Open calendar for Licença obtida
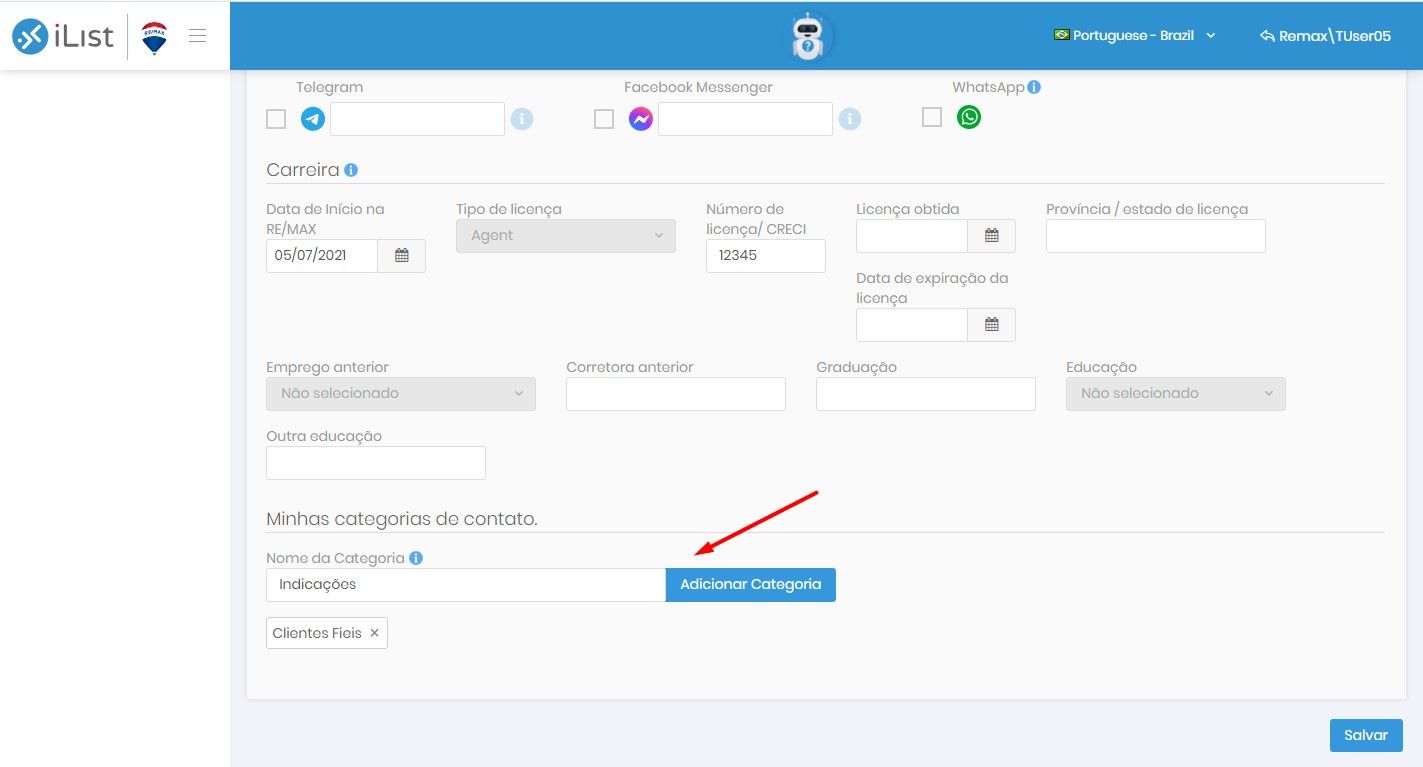Image resolution: width=1423 pixels, height=767 pixels. [992, 236]
